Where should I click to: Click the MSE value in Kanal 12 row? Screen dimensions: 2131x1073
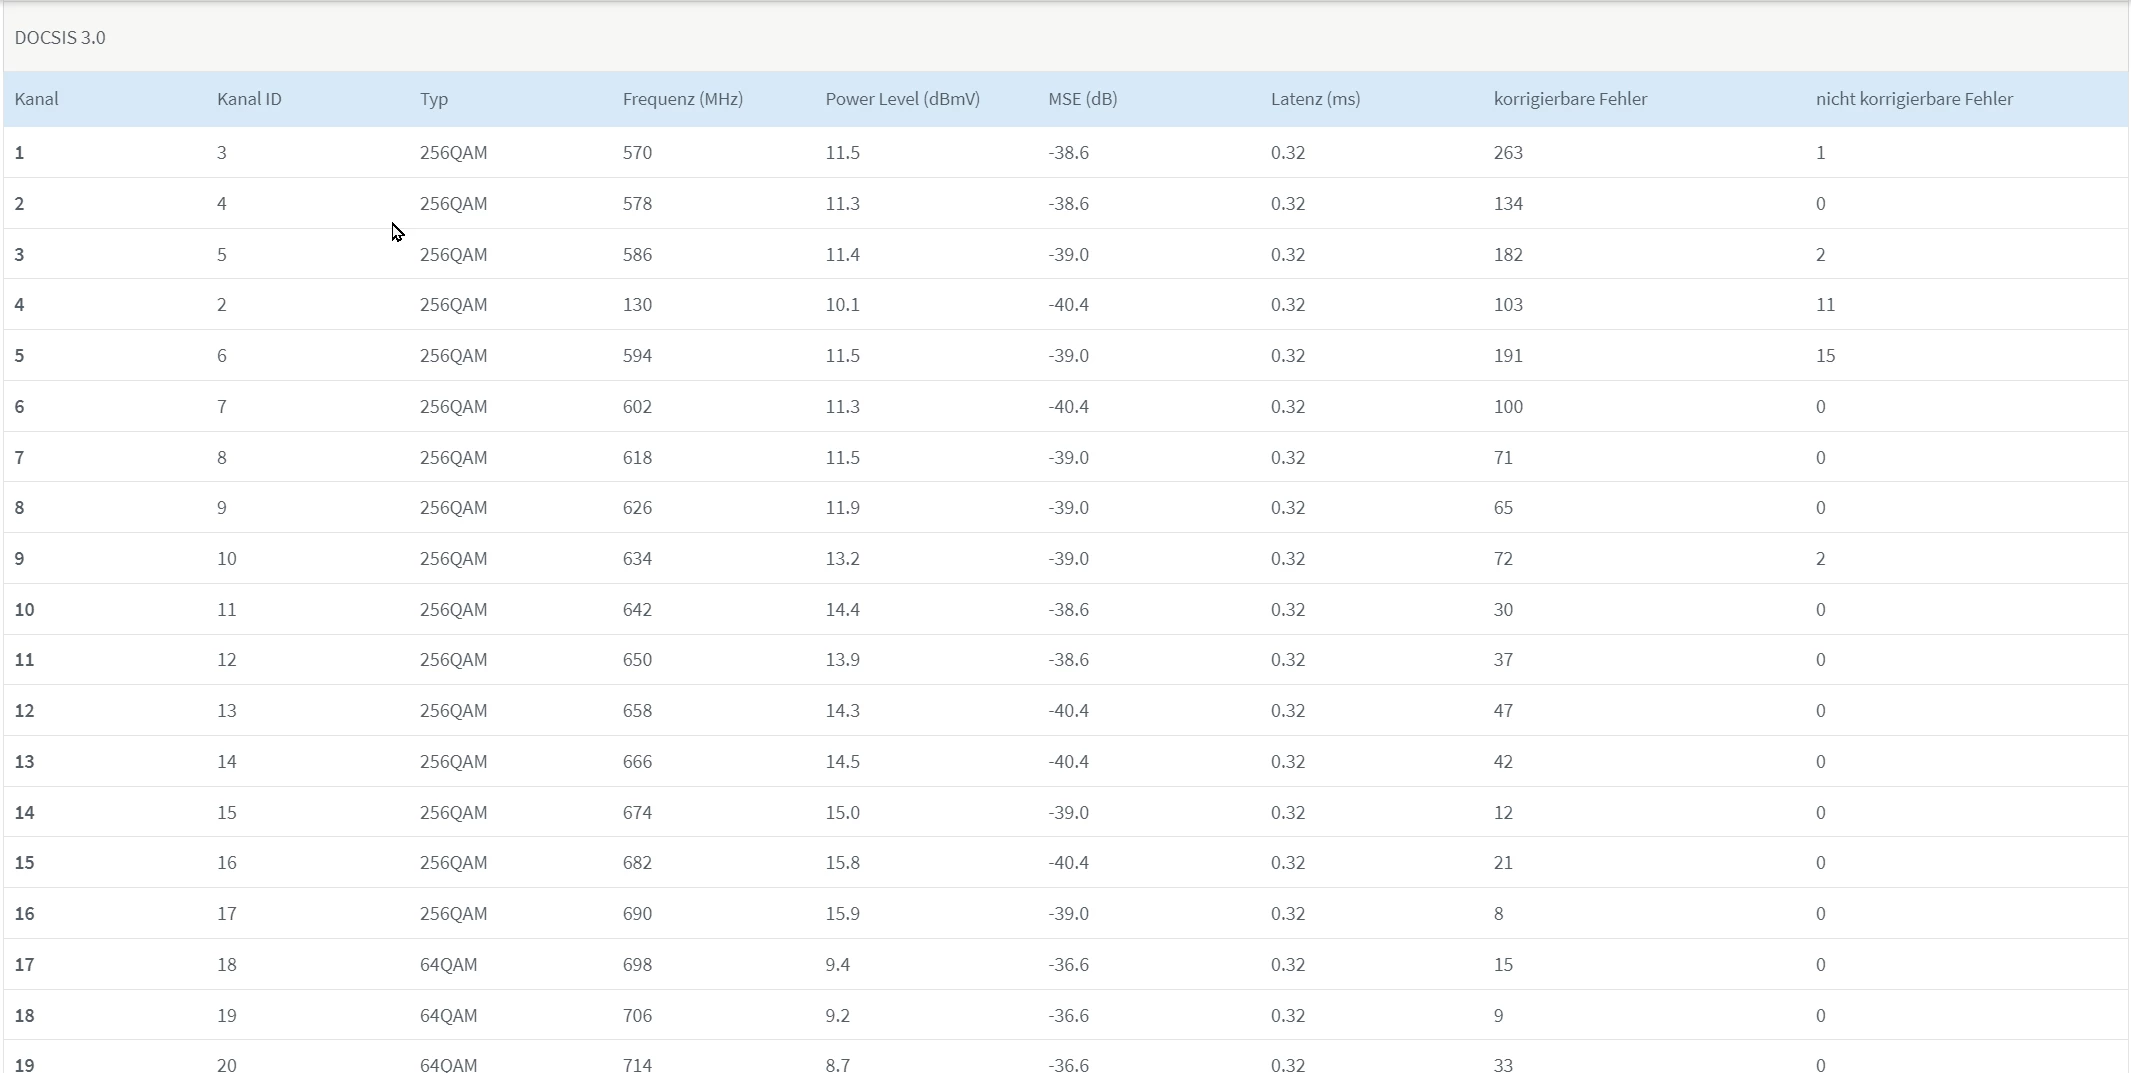click(x=1068, y=711)
